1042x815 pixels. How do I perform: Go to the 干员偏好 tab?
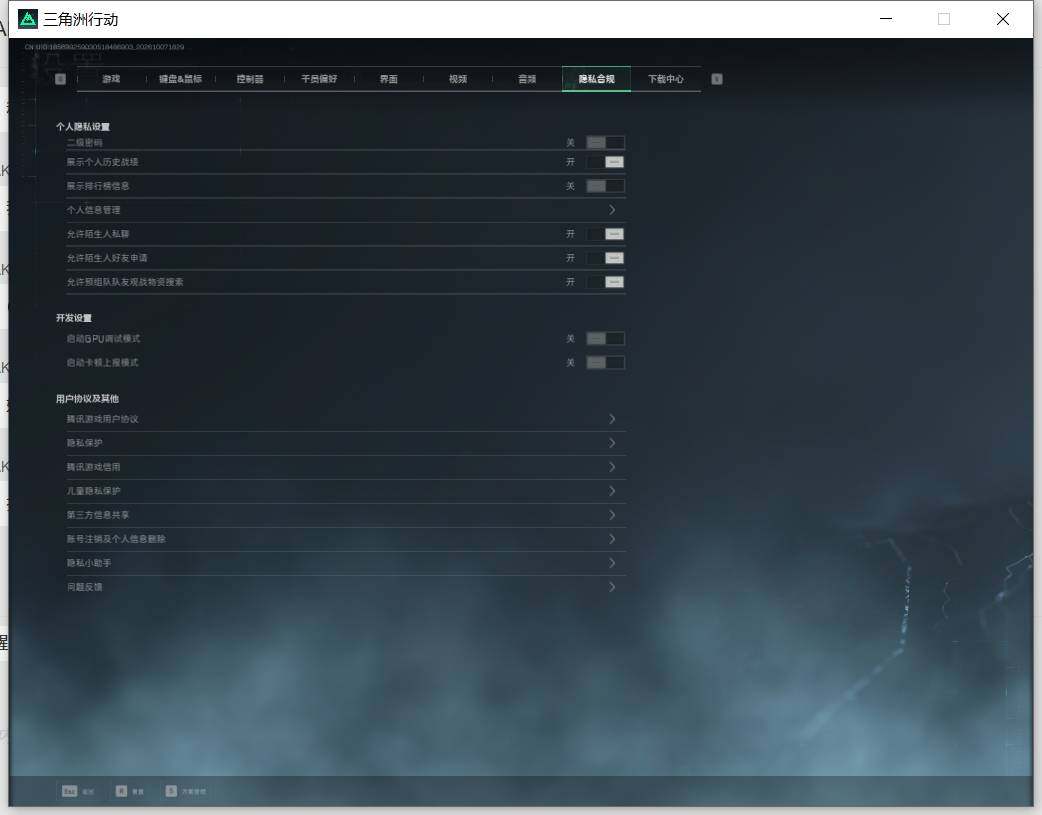pyautogui.click(x=319, y=79)
